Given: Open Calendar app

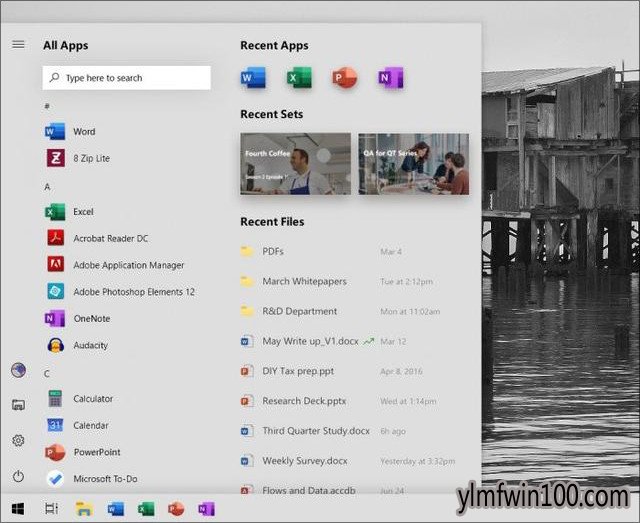Looking at the screenshot, I should 77,425.
